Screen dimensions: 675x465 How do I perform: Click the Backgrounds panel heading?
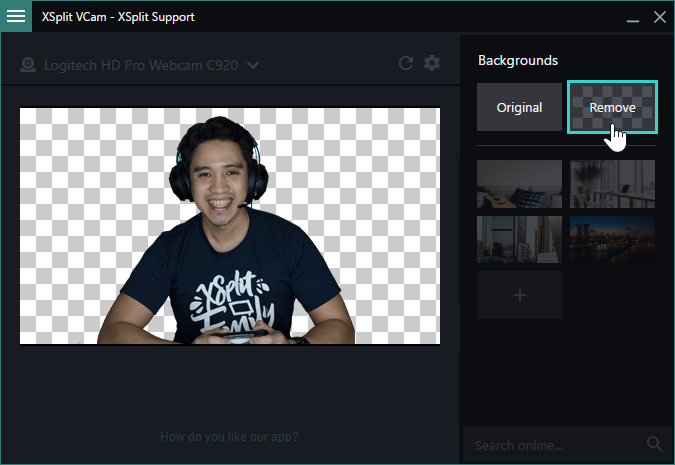click(518, 61)
